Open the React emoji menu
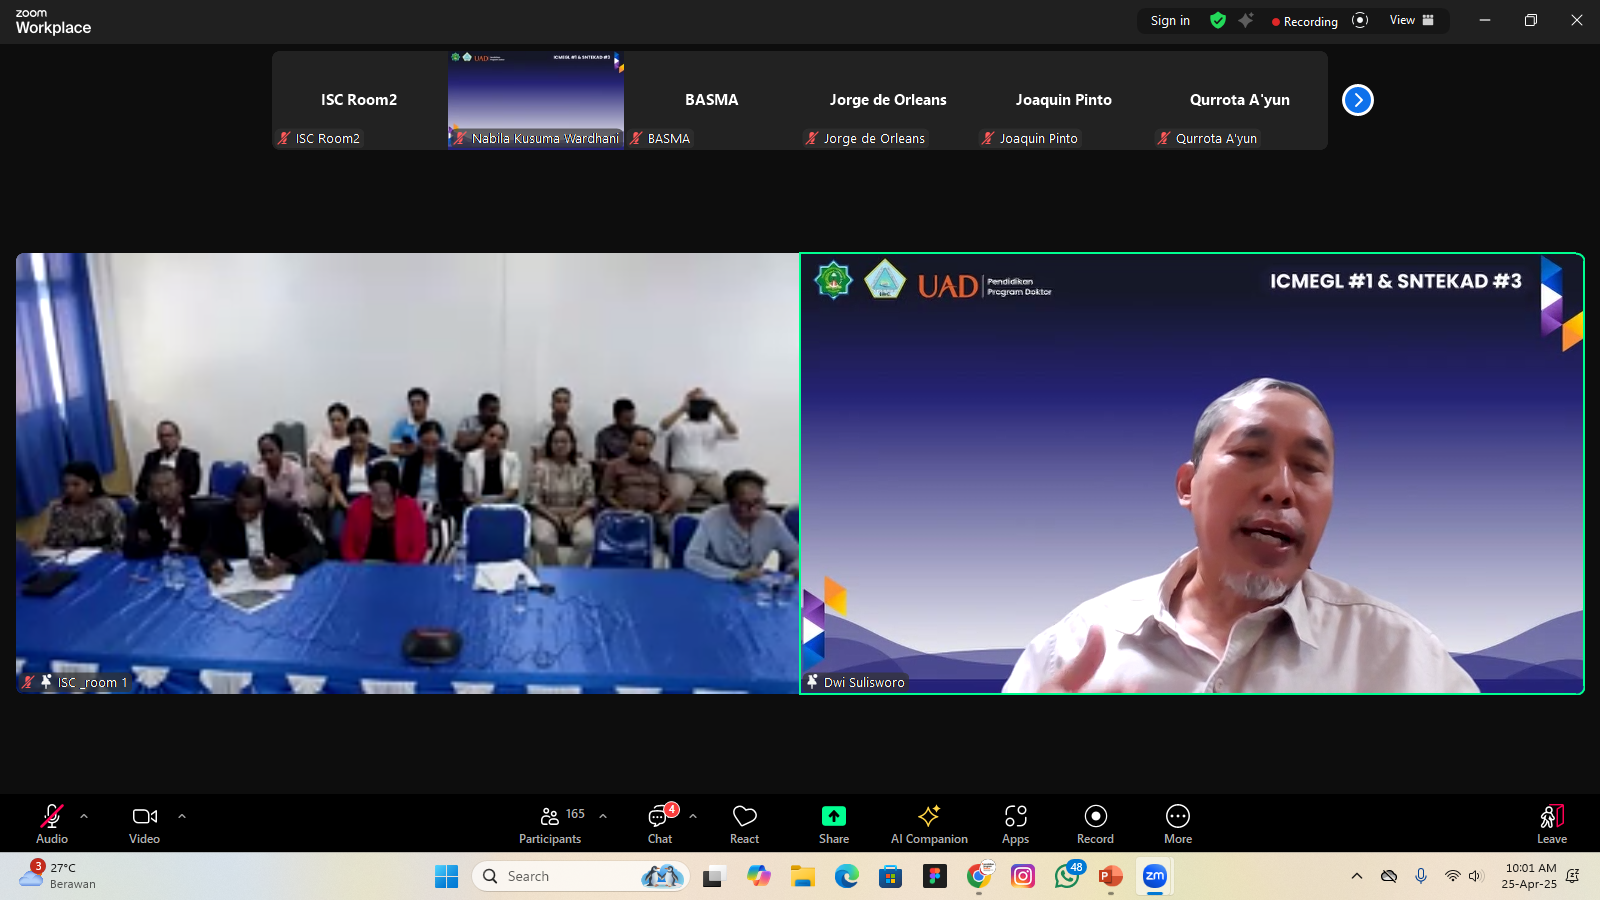 744,824
